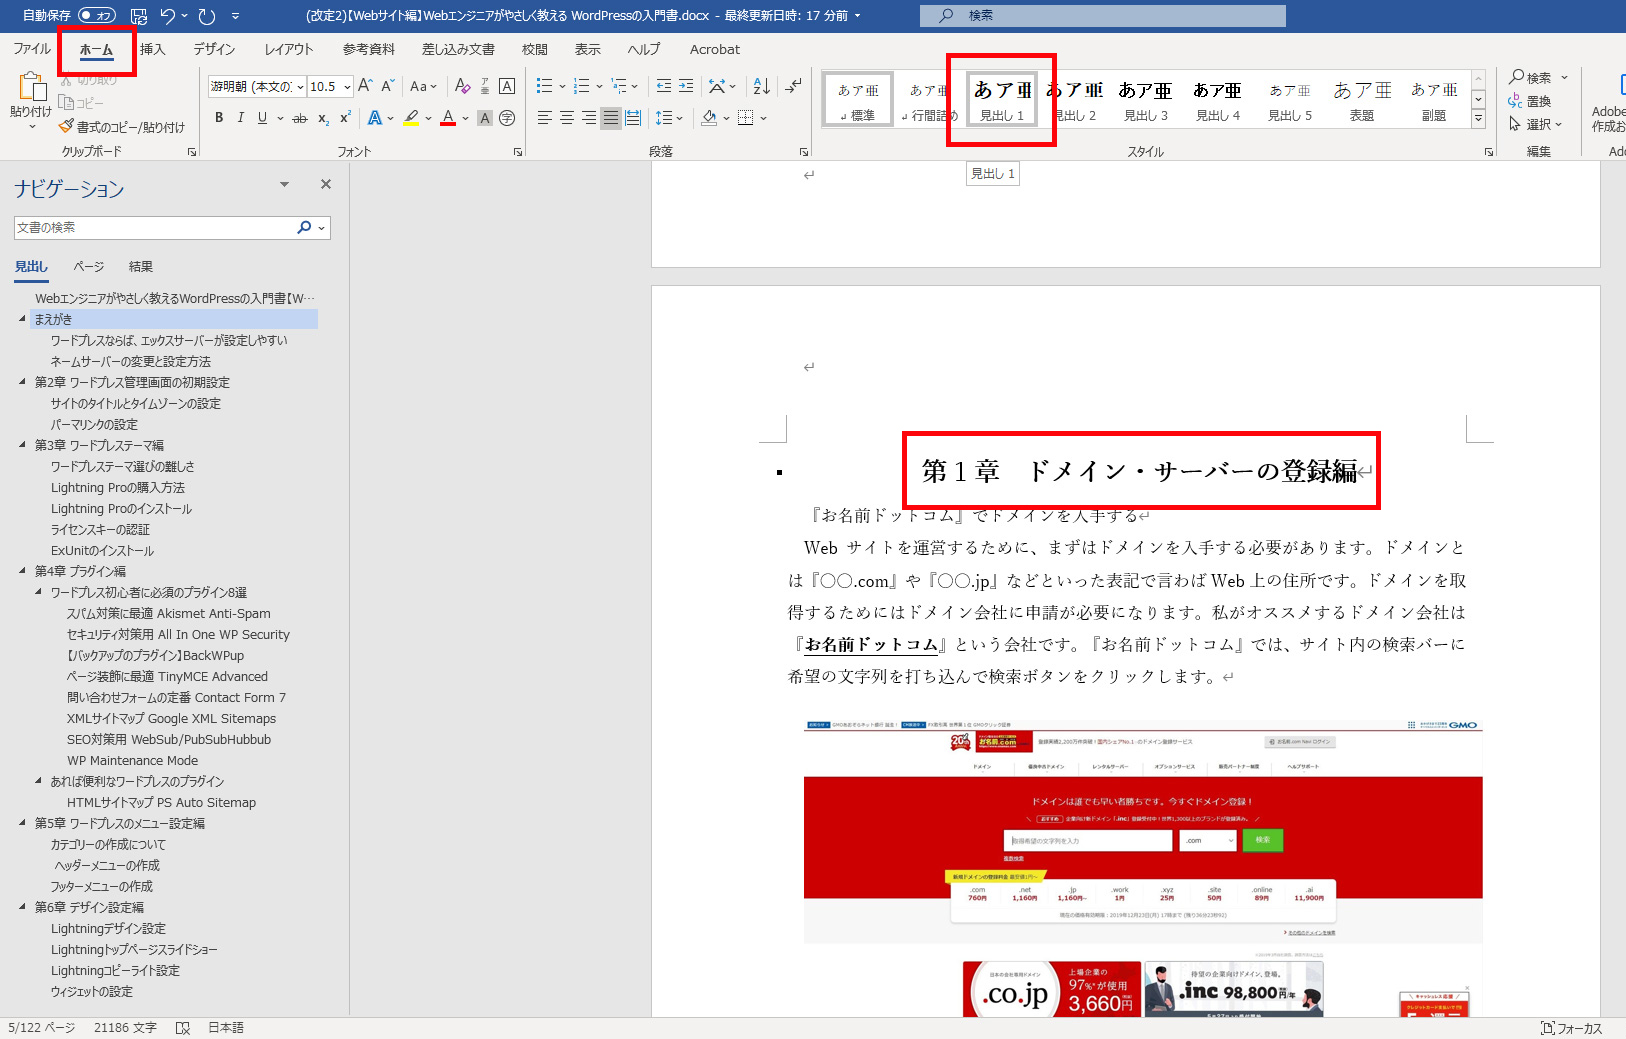Open navigation pane options arrow

[284, 184]
